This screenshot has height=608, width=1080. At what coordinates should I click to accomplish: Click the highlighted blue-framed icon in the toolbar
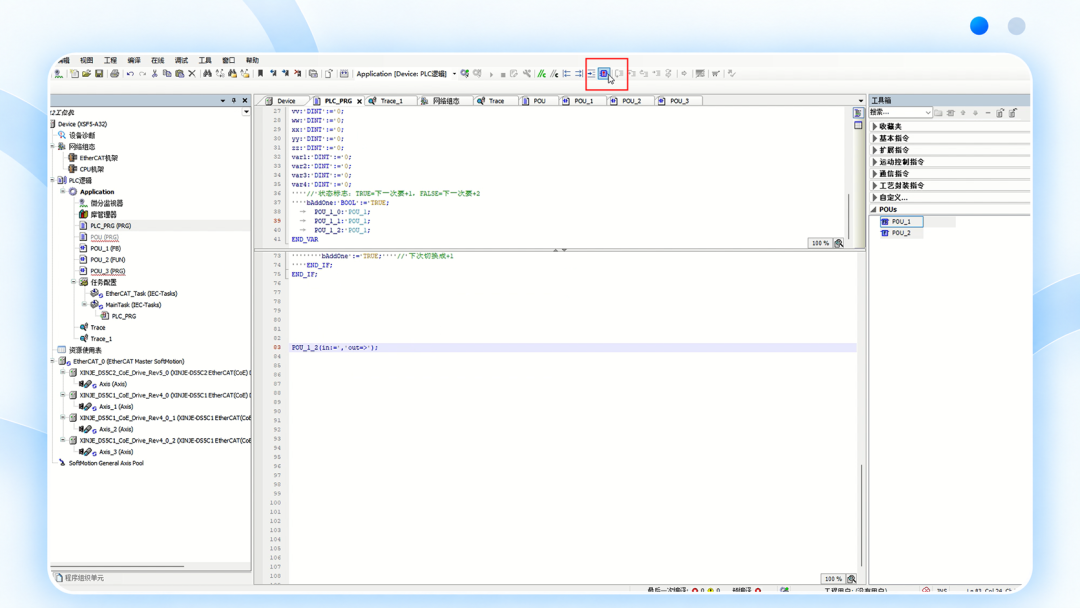[x=604, y=74]
